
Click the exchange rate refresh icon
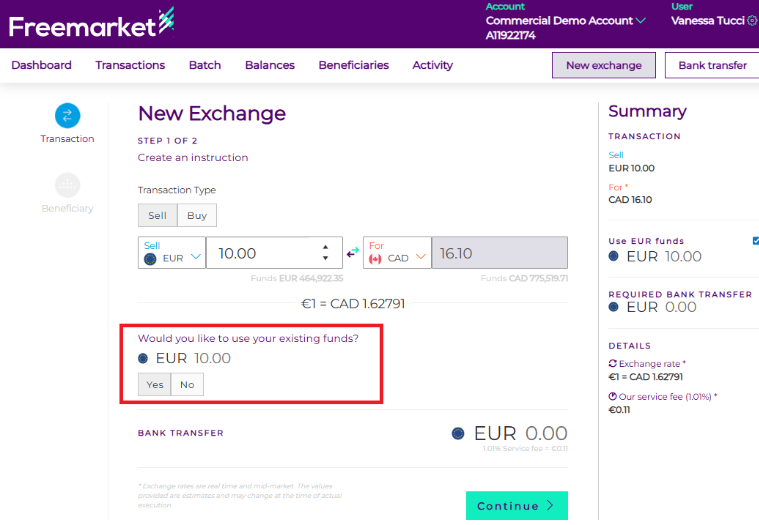coord(612,363)
